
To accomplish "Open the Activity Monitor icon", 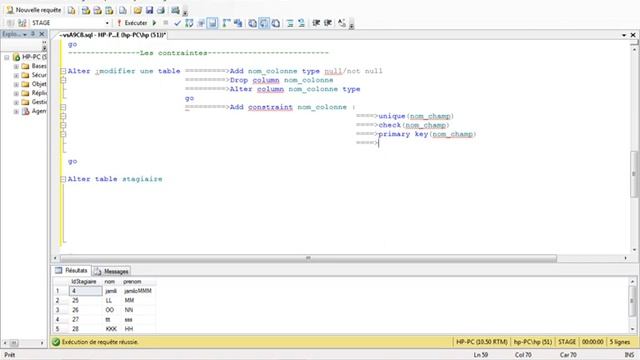I will 175,10.
